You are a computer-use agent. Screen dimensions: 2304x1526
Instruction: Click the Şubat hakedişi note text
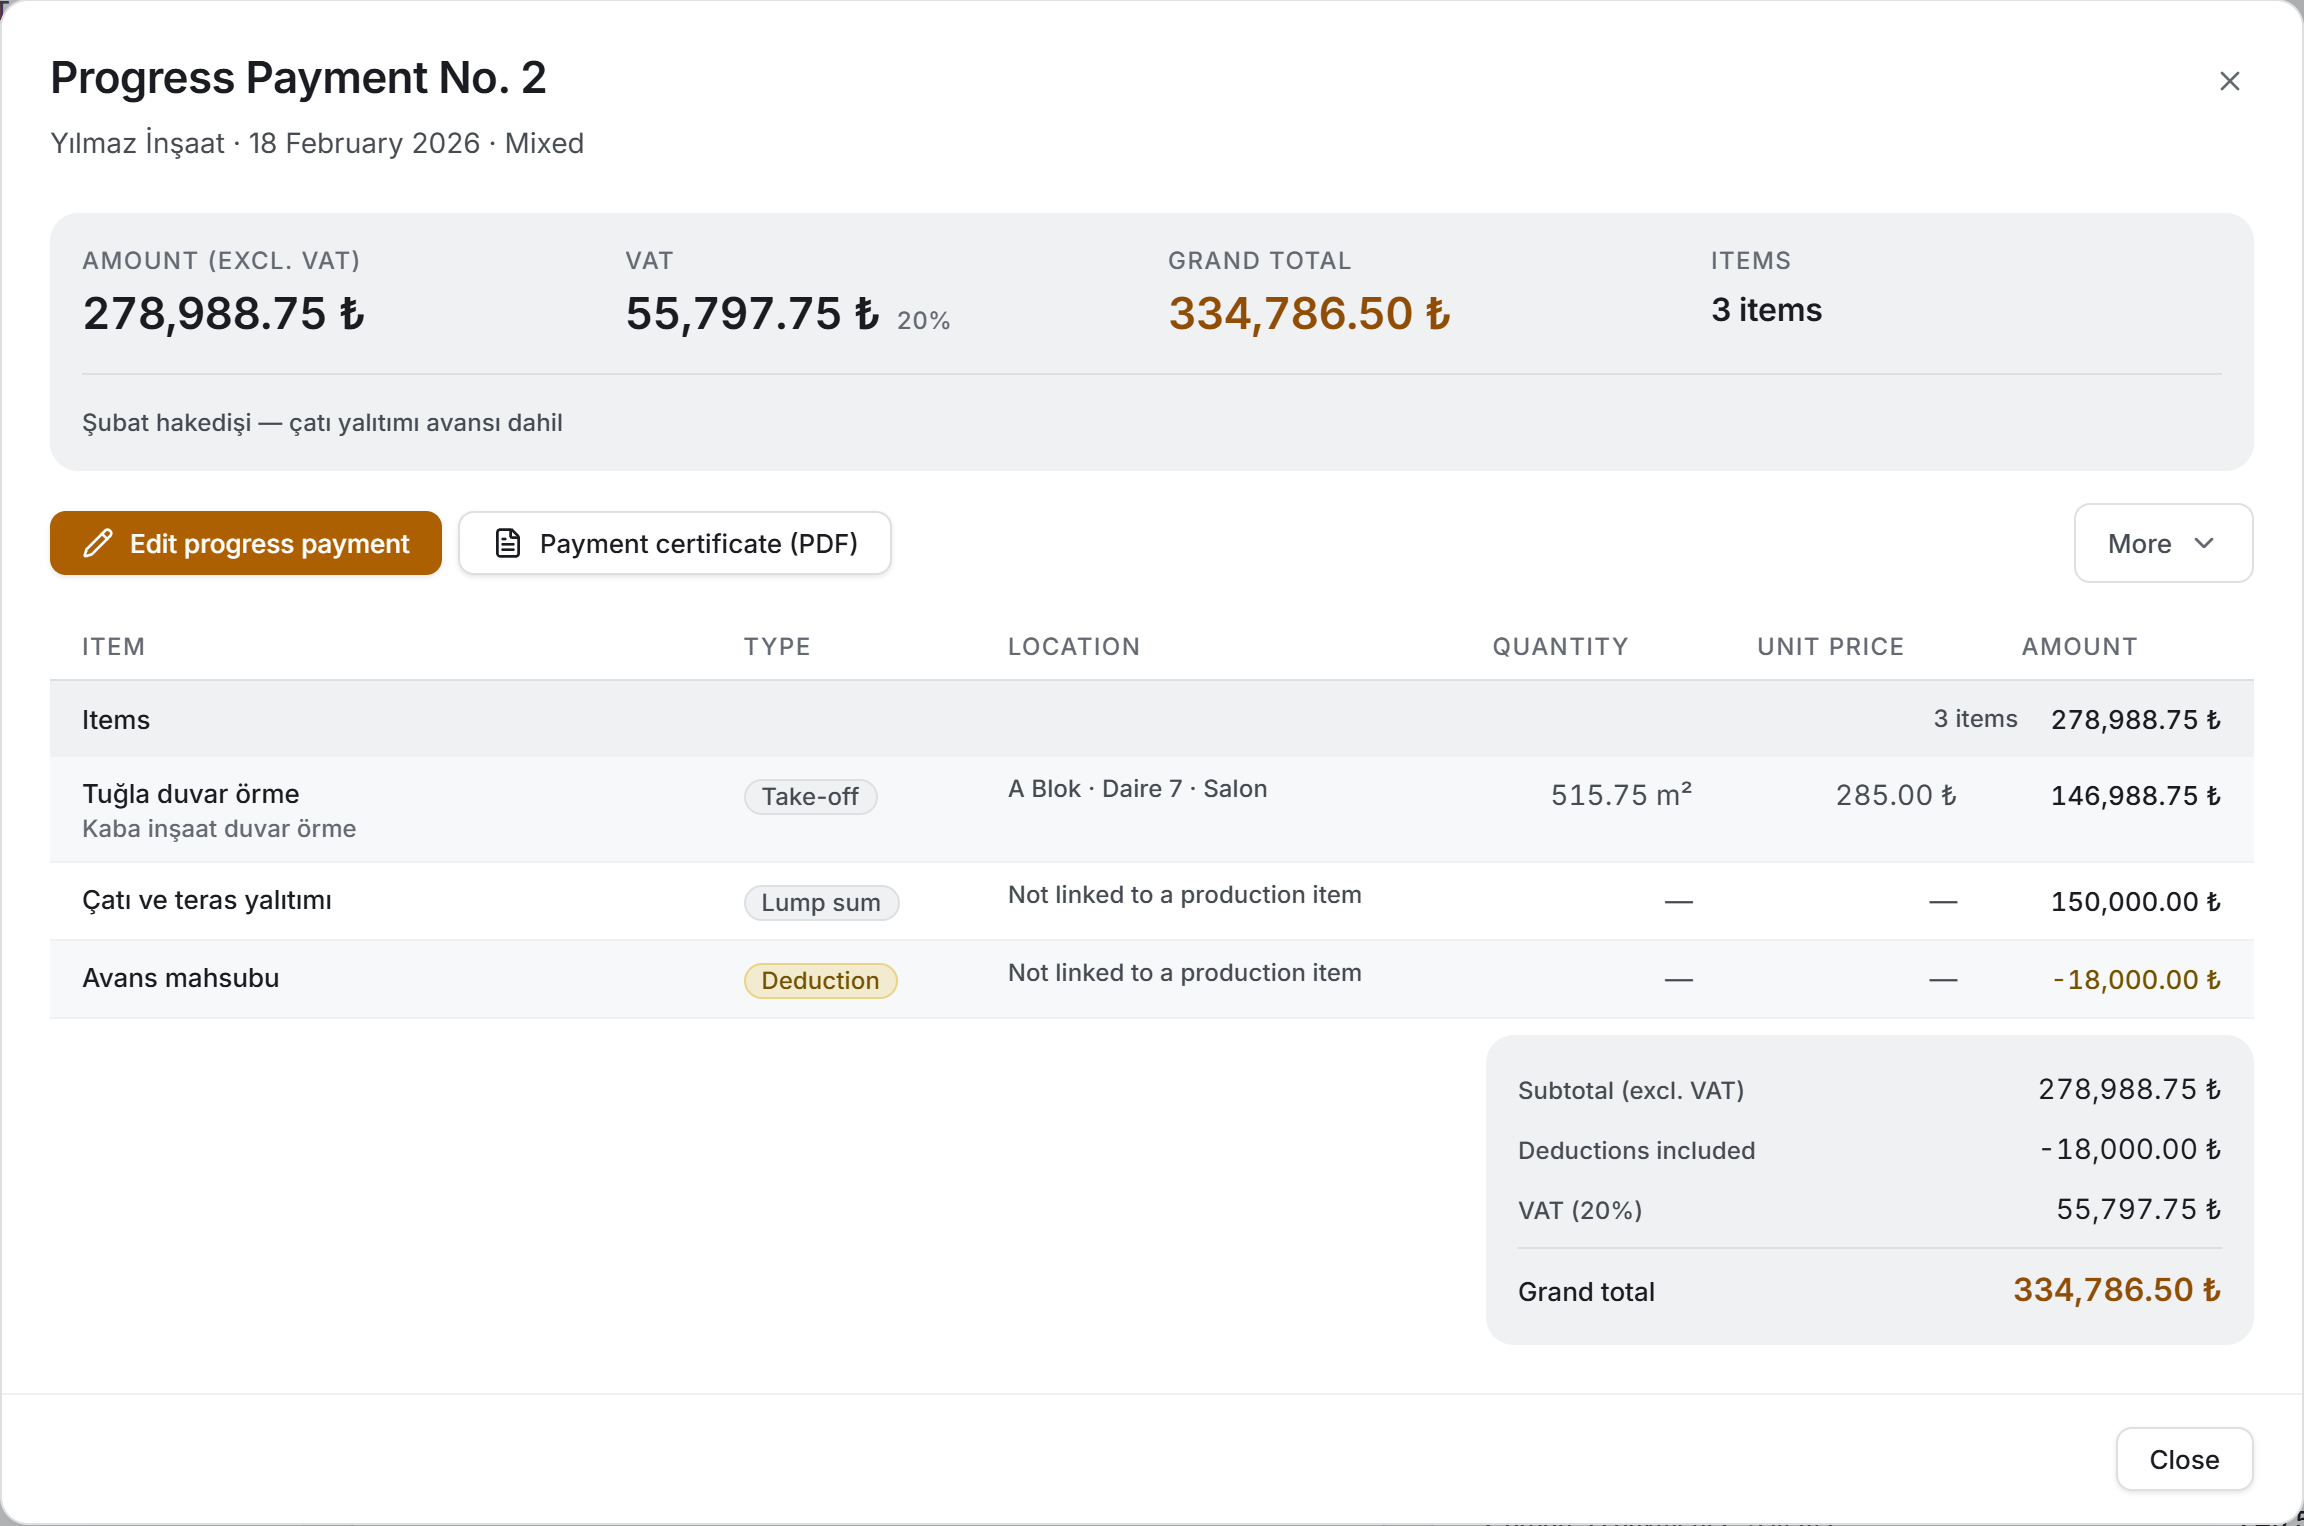pyautogui.click(x=322, y=422)
